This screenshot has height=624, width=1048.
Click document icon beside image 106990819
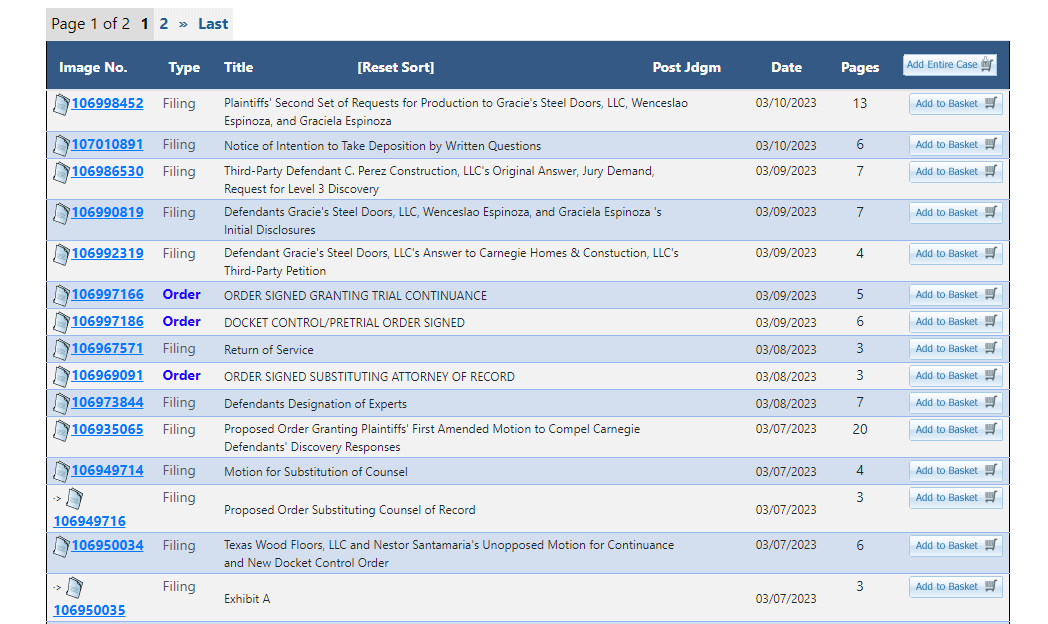point(61,213)
